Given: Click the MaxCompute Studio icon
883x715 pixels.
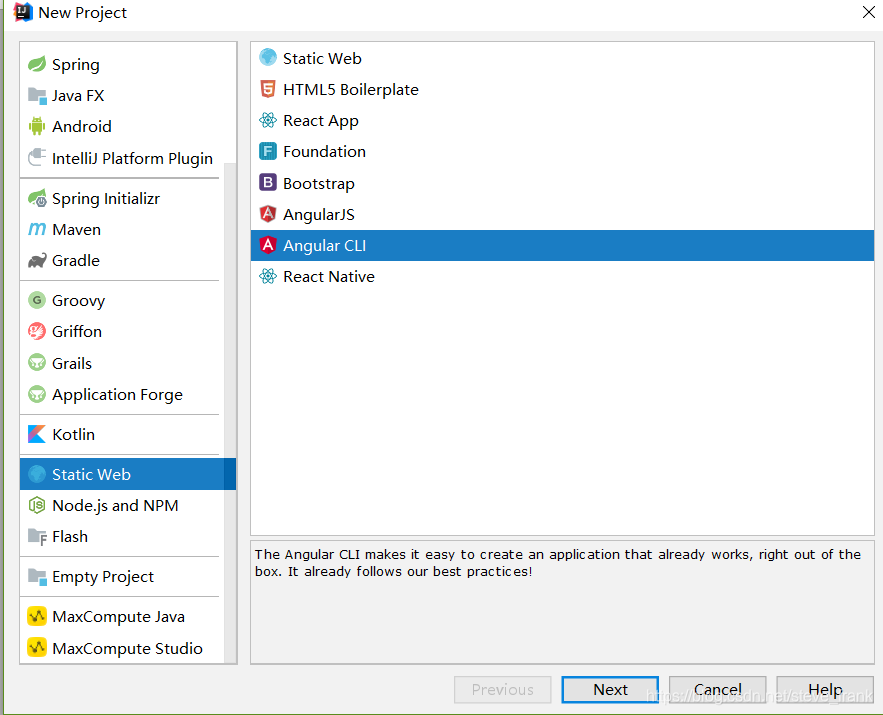Looking at the screenshot, I should coord(37,648).
